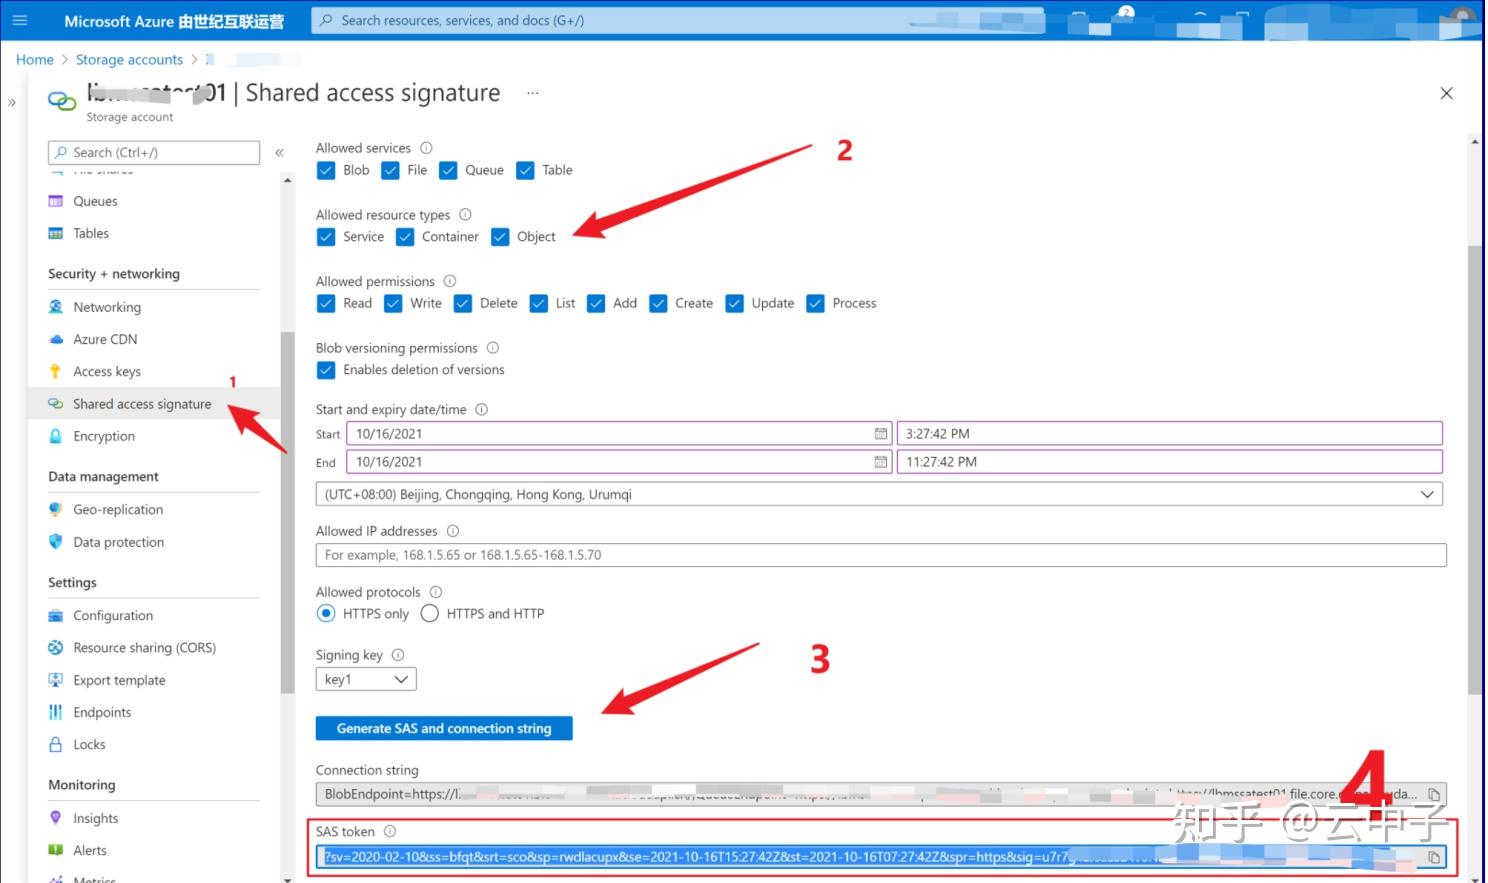Select the HTTPS and HTTP protocol option
Screen dimensions: 1488x883
(x=429, y=613)
